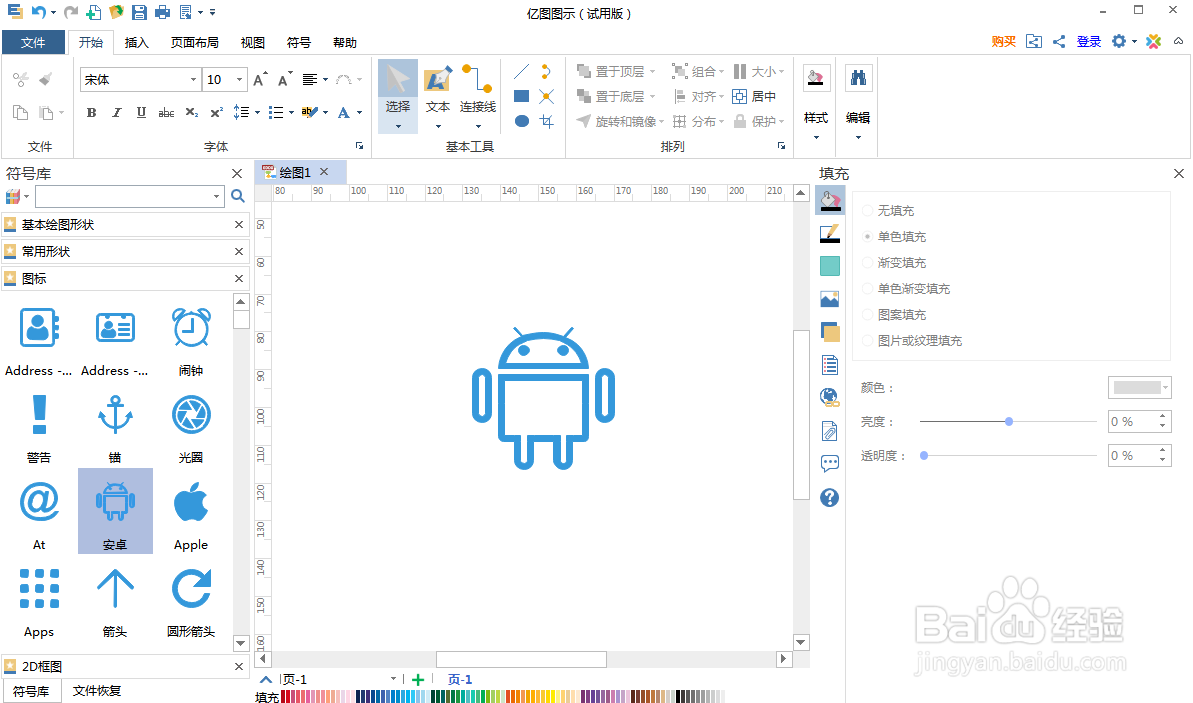Screen dimensions: 1193x703
Task: Open the line style panel icon
Action: (x=829, y=234)
